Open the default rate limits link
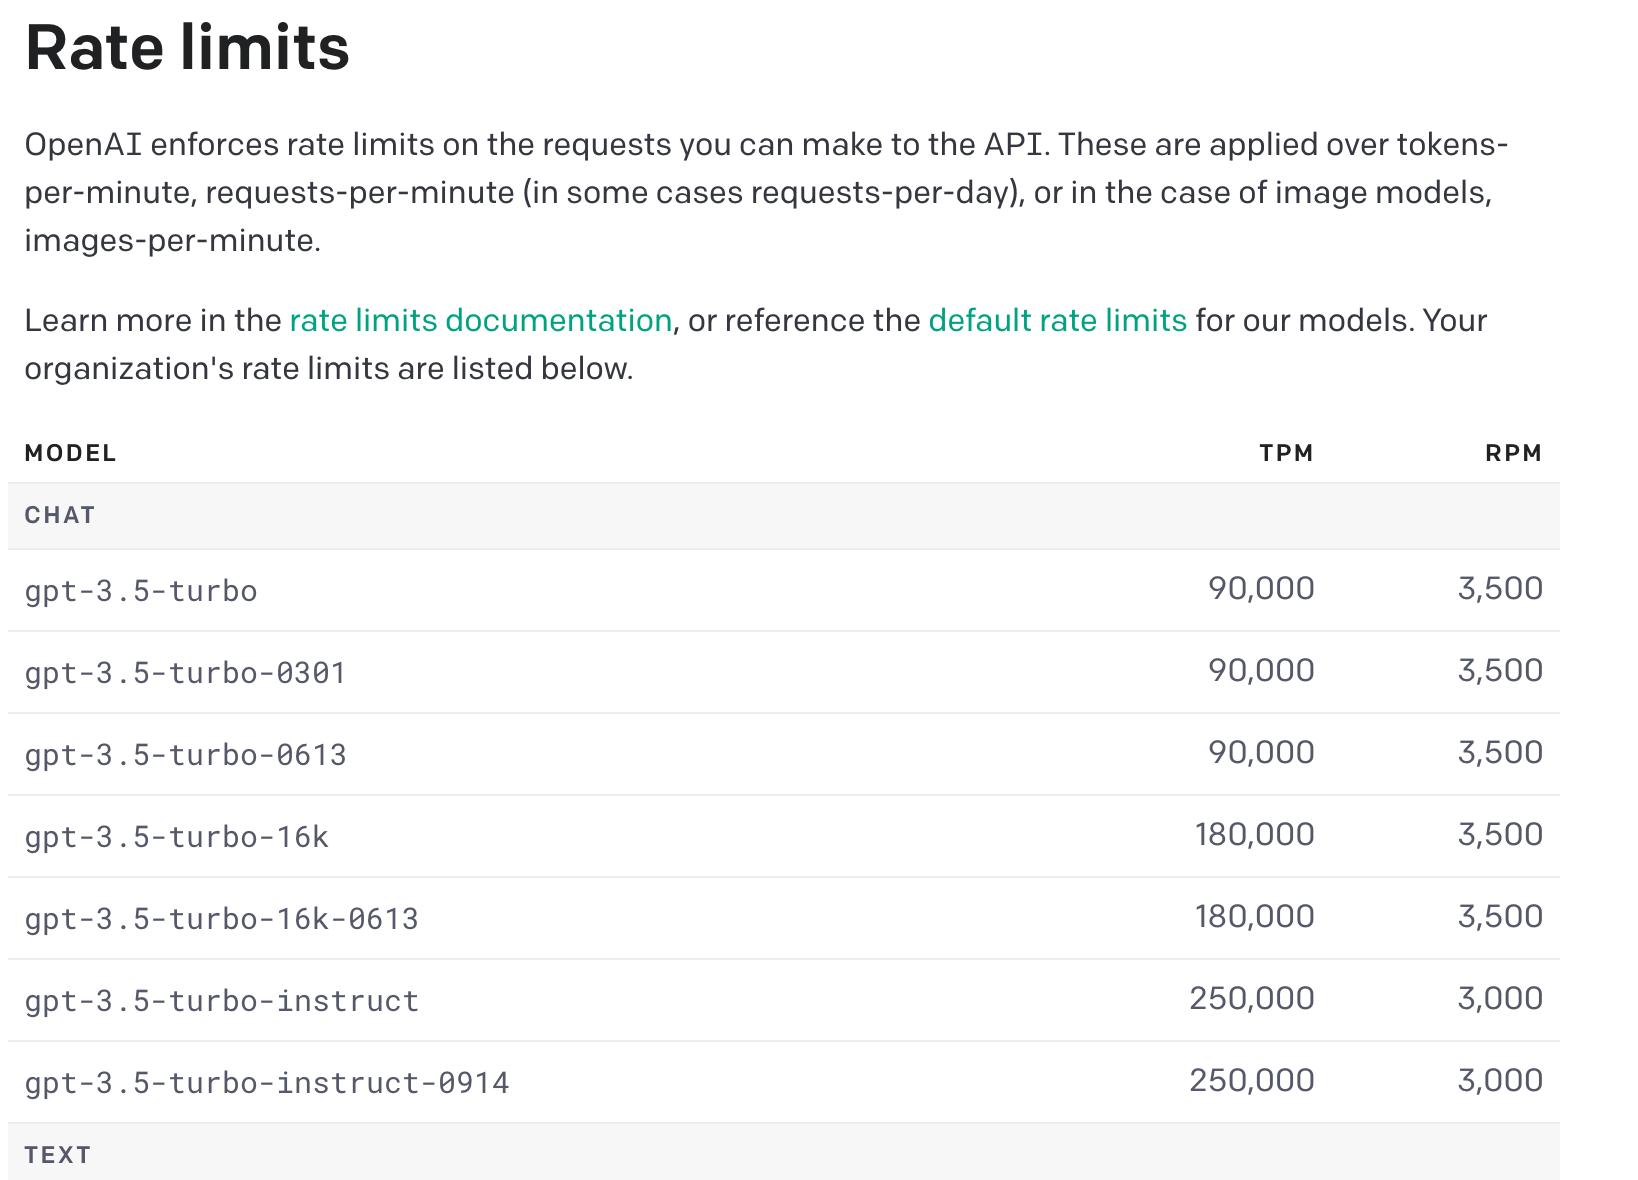Viewport: 1638px width, 1180px height. [x=1056, y=320]
